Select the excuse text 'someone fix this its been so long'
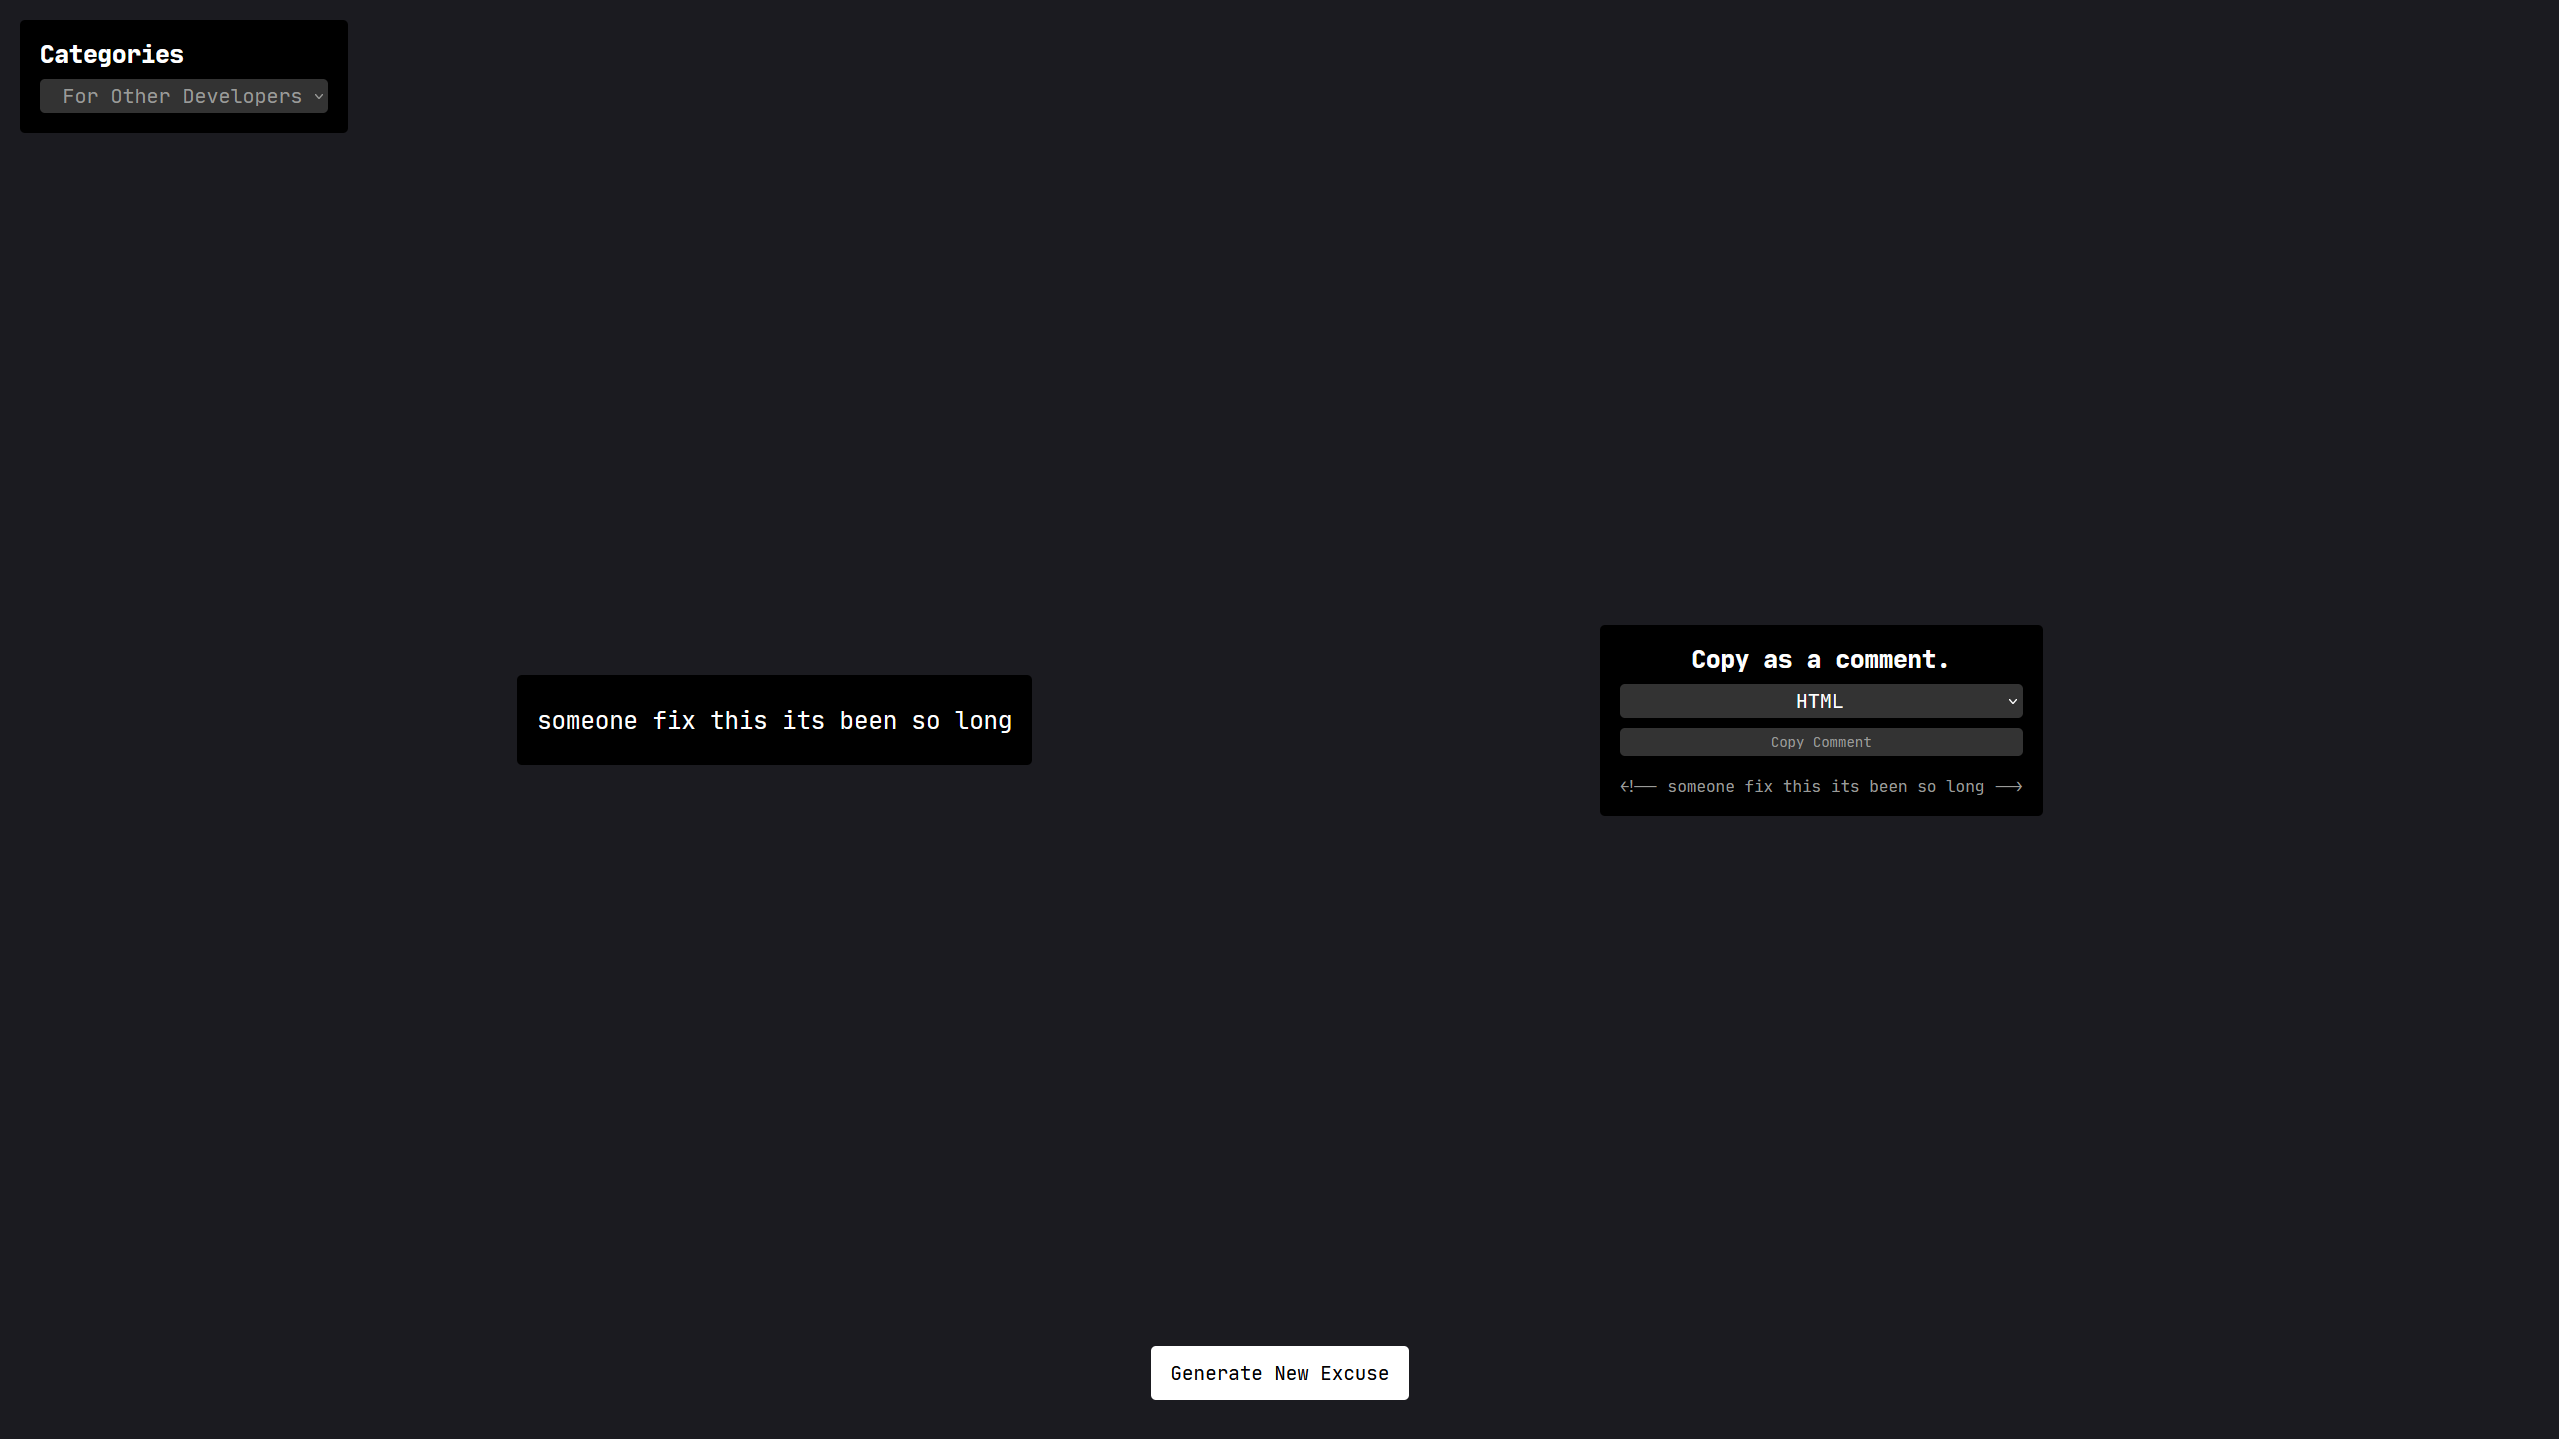 pyautogui.click(x=774, y=721)
